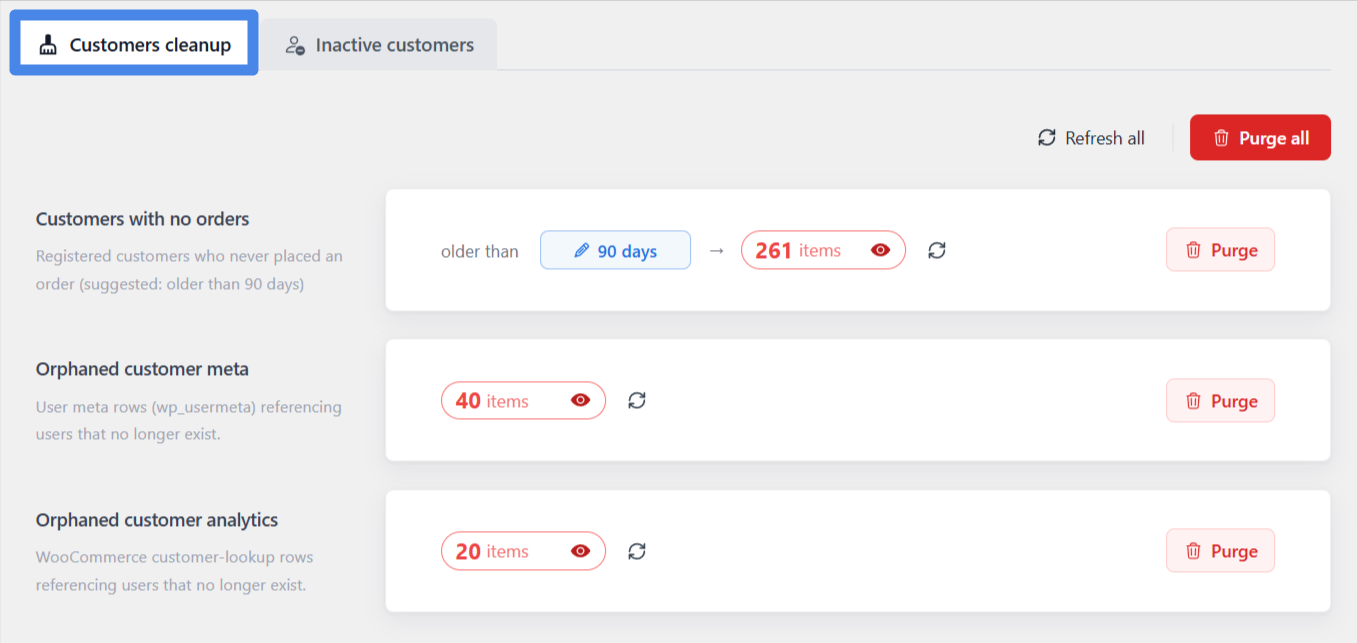
Task: Select the Customers cleanup tab
Action: 134,45
